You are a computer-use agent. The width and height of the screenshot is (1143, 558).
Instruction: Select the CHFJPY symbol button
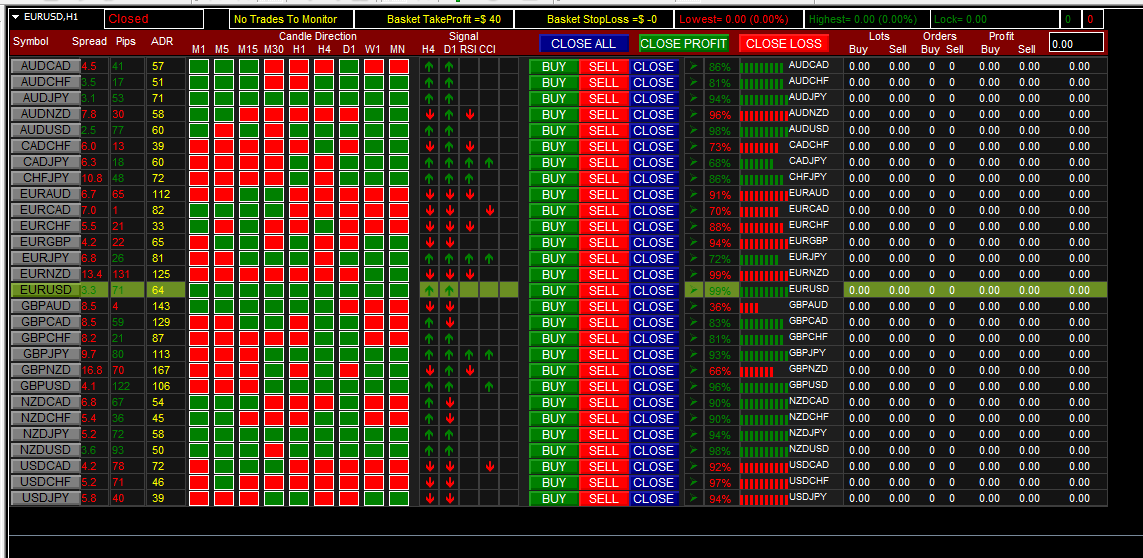(45, 179)
